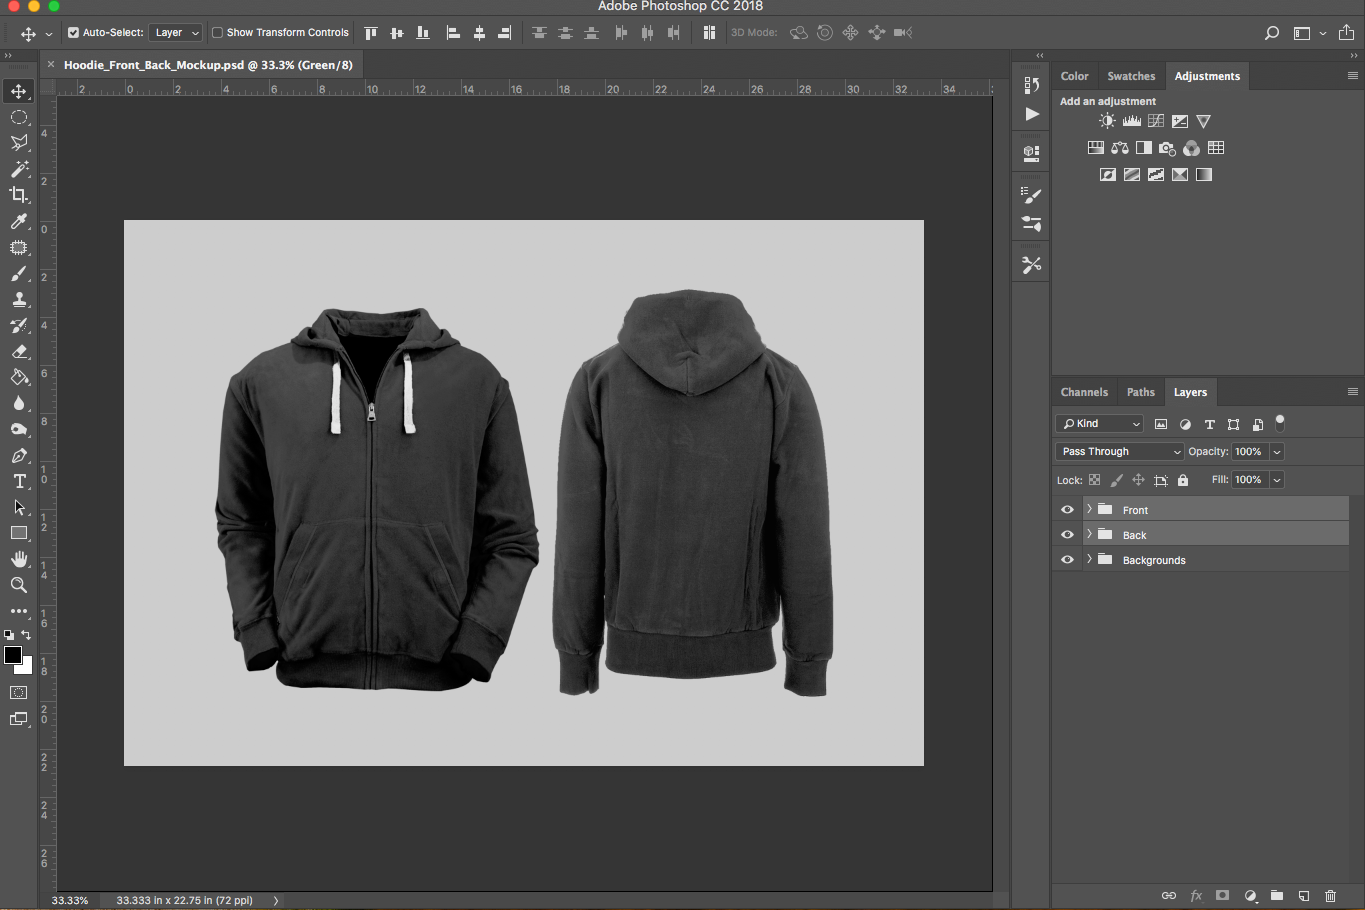This screenshot has height=910, width=1365.
Task: Select the Hand tool
Action: 19,559
